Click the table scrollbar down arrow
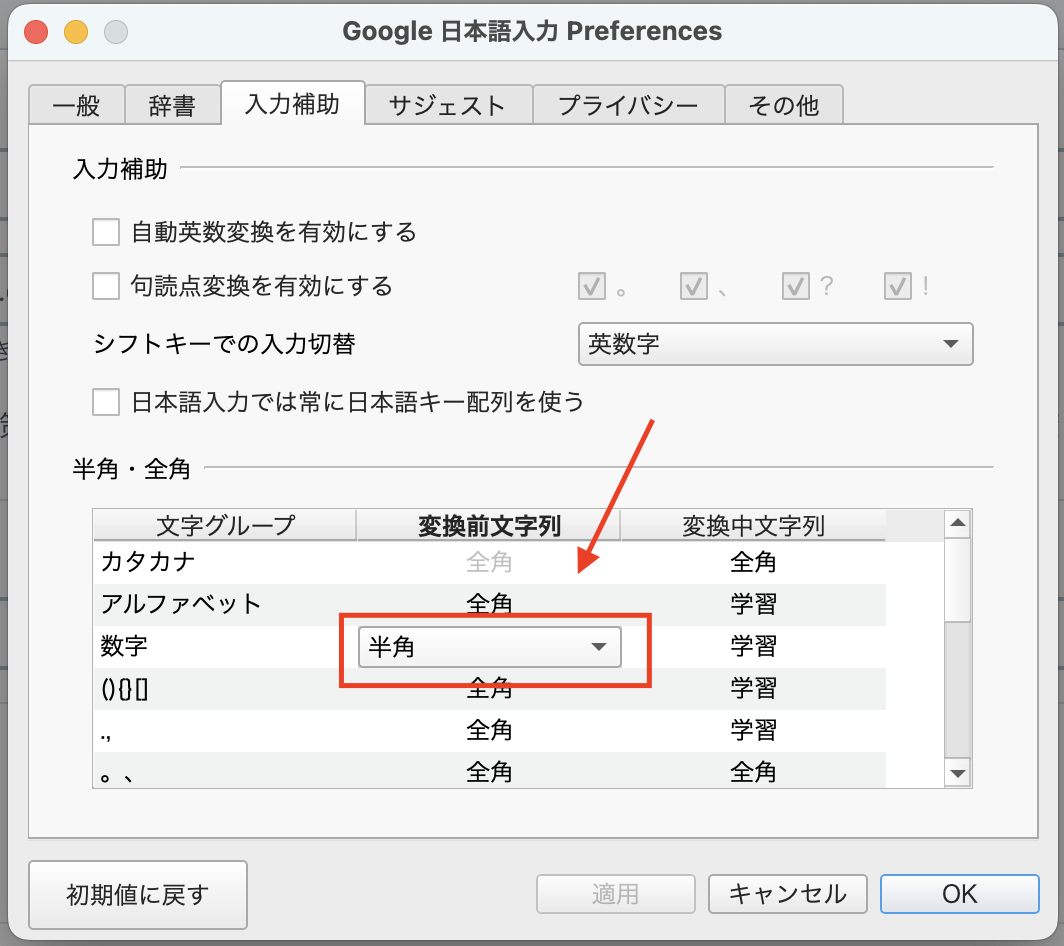1064x946 pixels. pos(957,774)
